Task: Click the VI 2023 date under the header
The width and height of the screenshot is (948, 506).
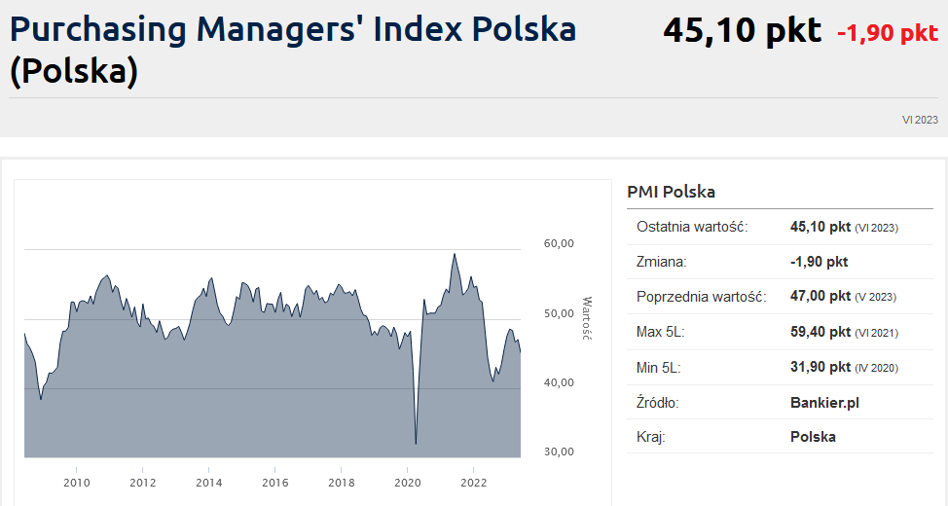Action: 920,120
